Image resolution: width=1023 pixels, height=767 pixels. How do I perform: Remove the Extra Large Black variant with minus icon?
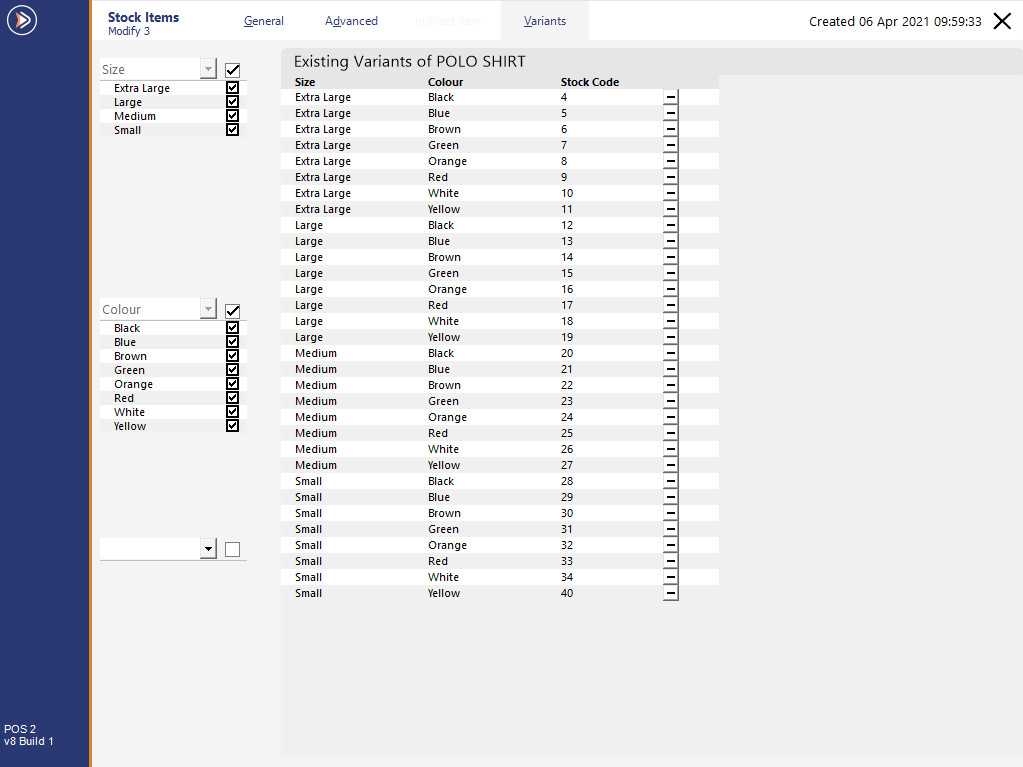(x=670, y=97)
